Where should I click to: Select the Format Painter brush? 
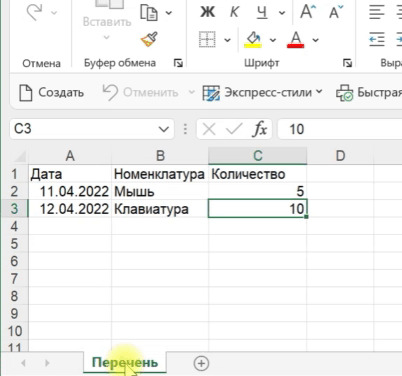tap(149, 40)
